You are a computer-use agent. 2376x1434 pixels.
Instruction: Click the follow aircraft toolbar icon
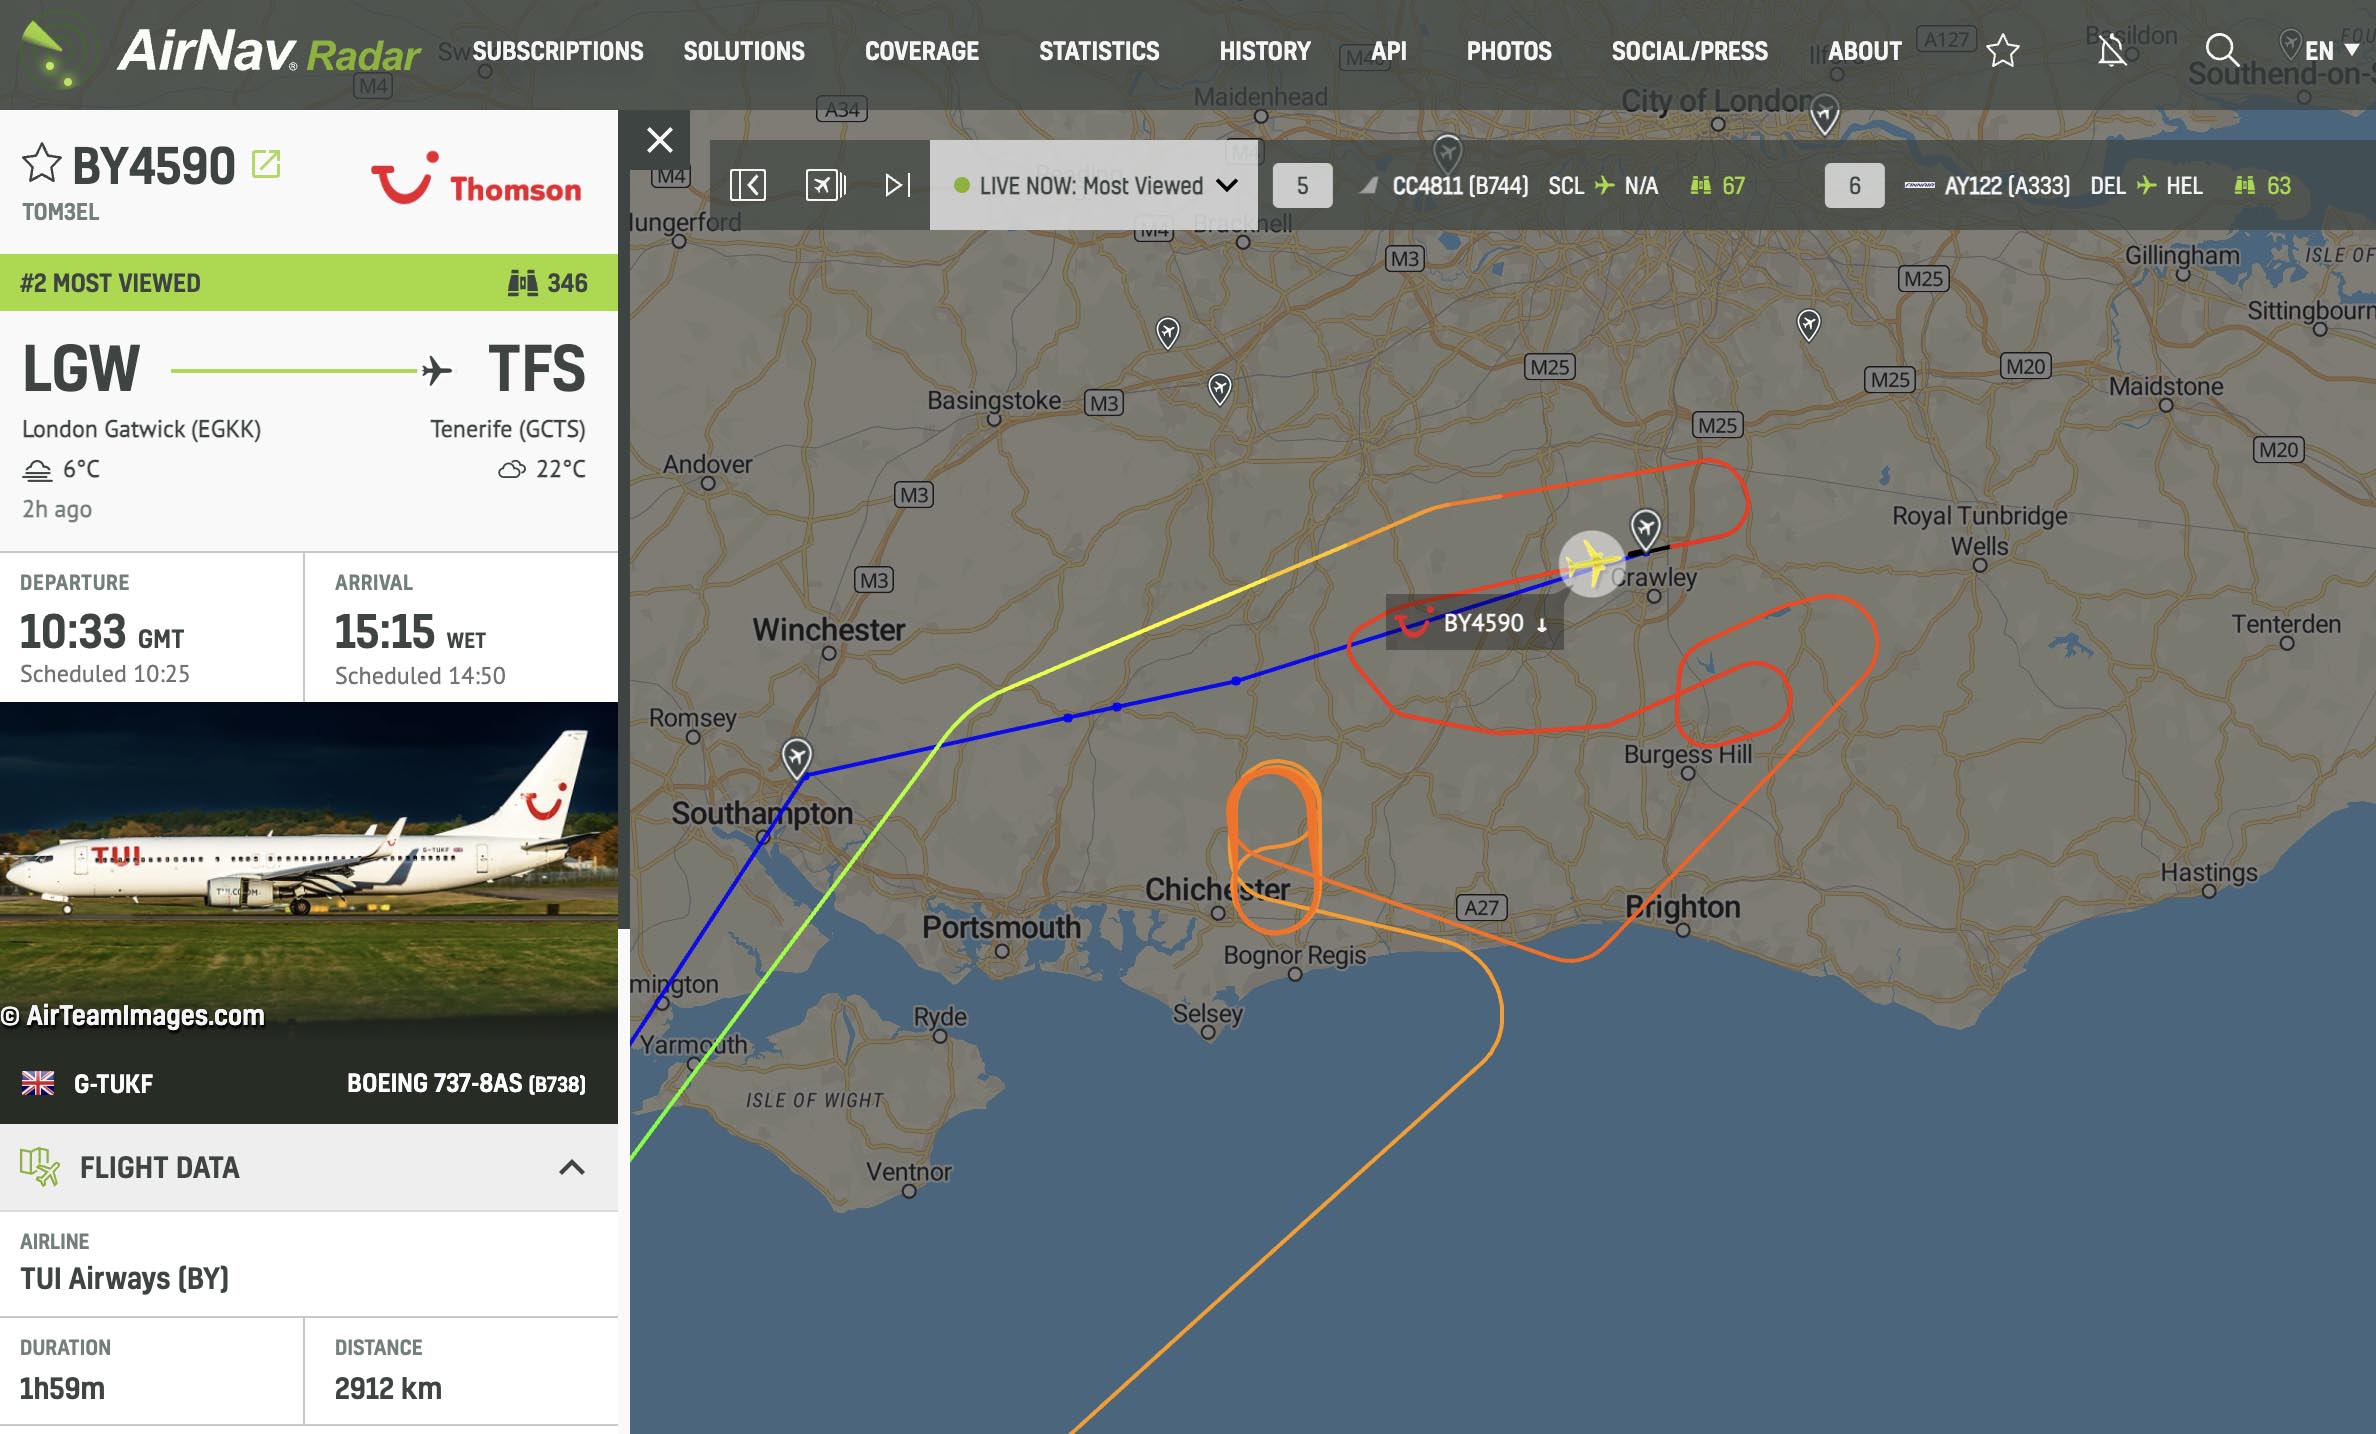pyautogui.click(x=825, y=185)
